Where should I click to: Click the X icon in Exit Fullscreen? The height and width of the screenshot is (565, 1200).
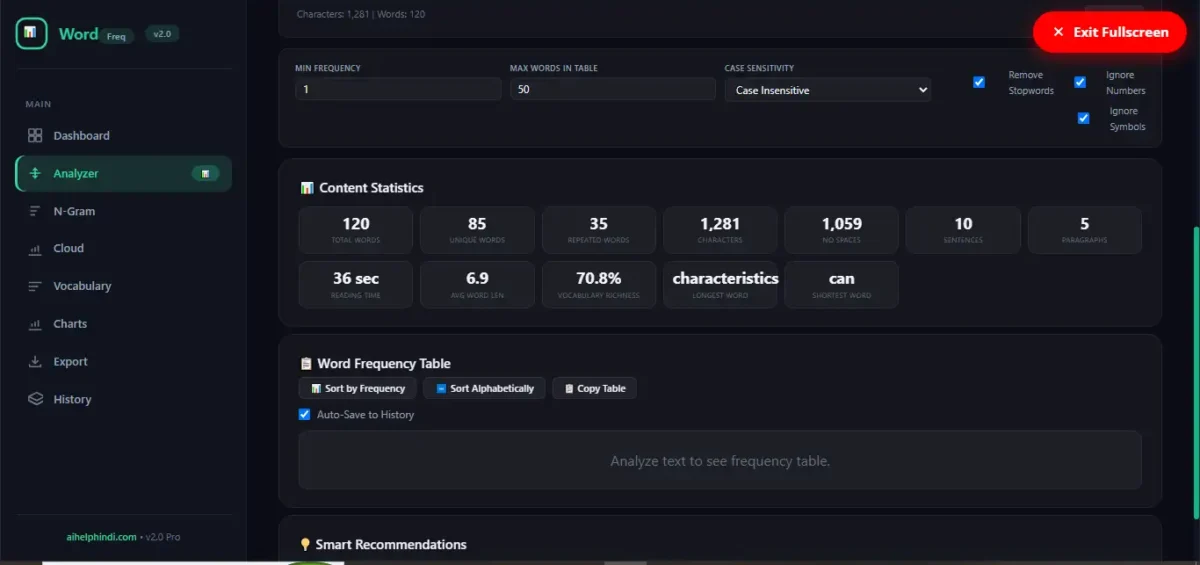click(1058, 32)
